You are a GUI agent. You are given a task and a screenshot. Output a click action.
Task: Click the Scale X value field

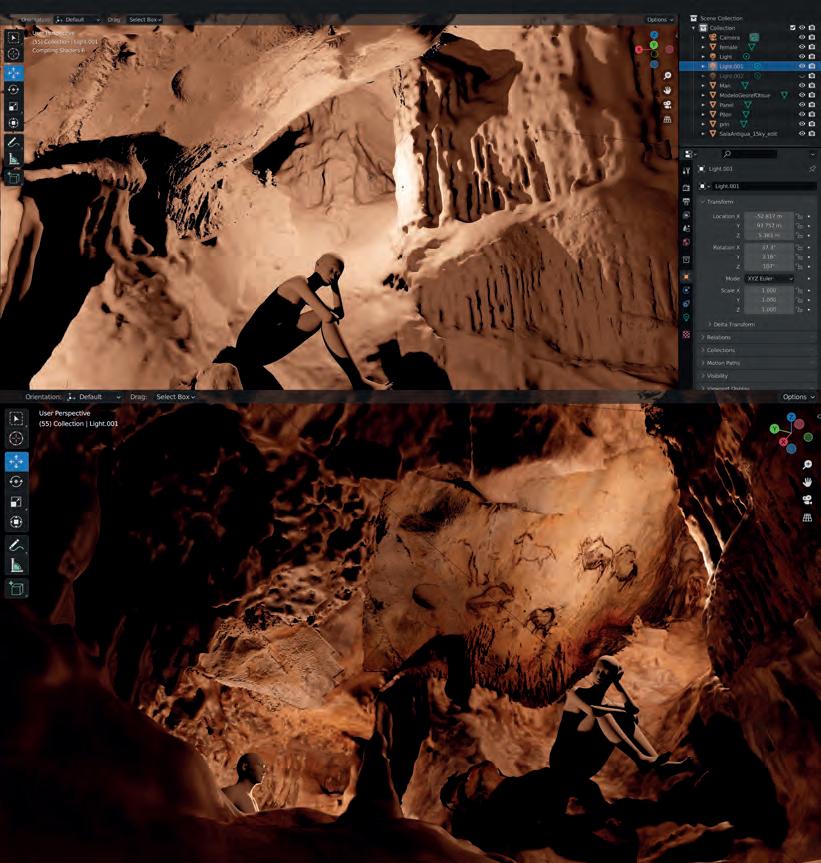769,290
